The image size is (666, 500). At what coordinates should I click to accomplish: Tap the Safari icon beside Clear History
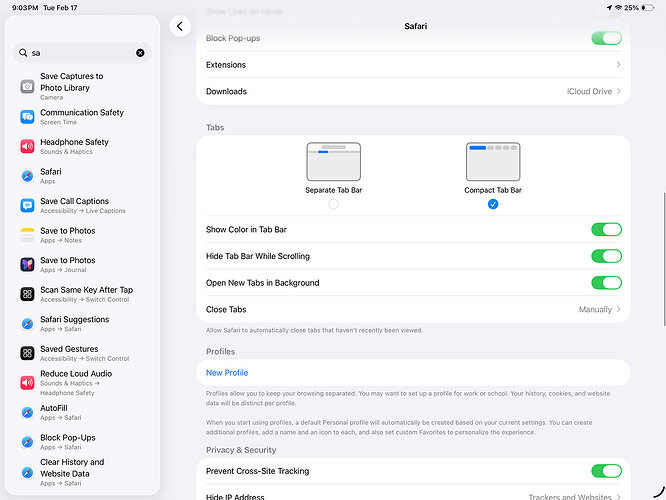[27, 472]
